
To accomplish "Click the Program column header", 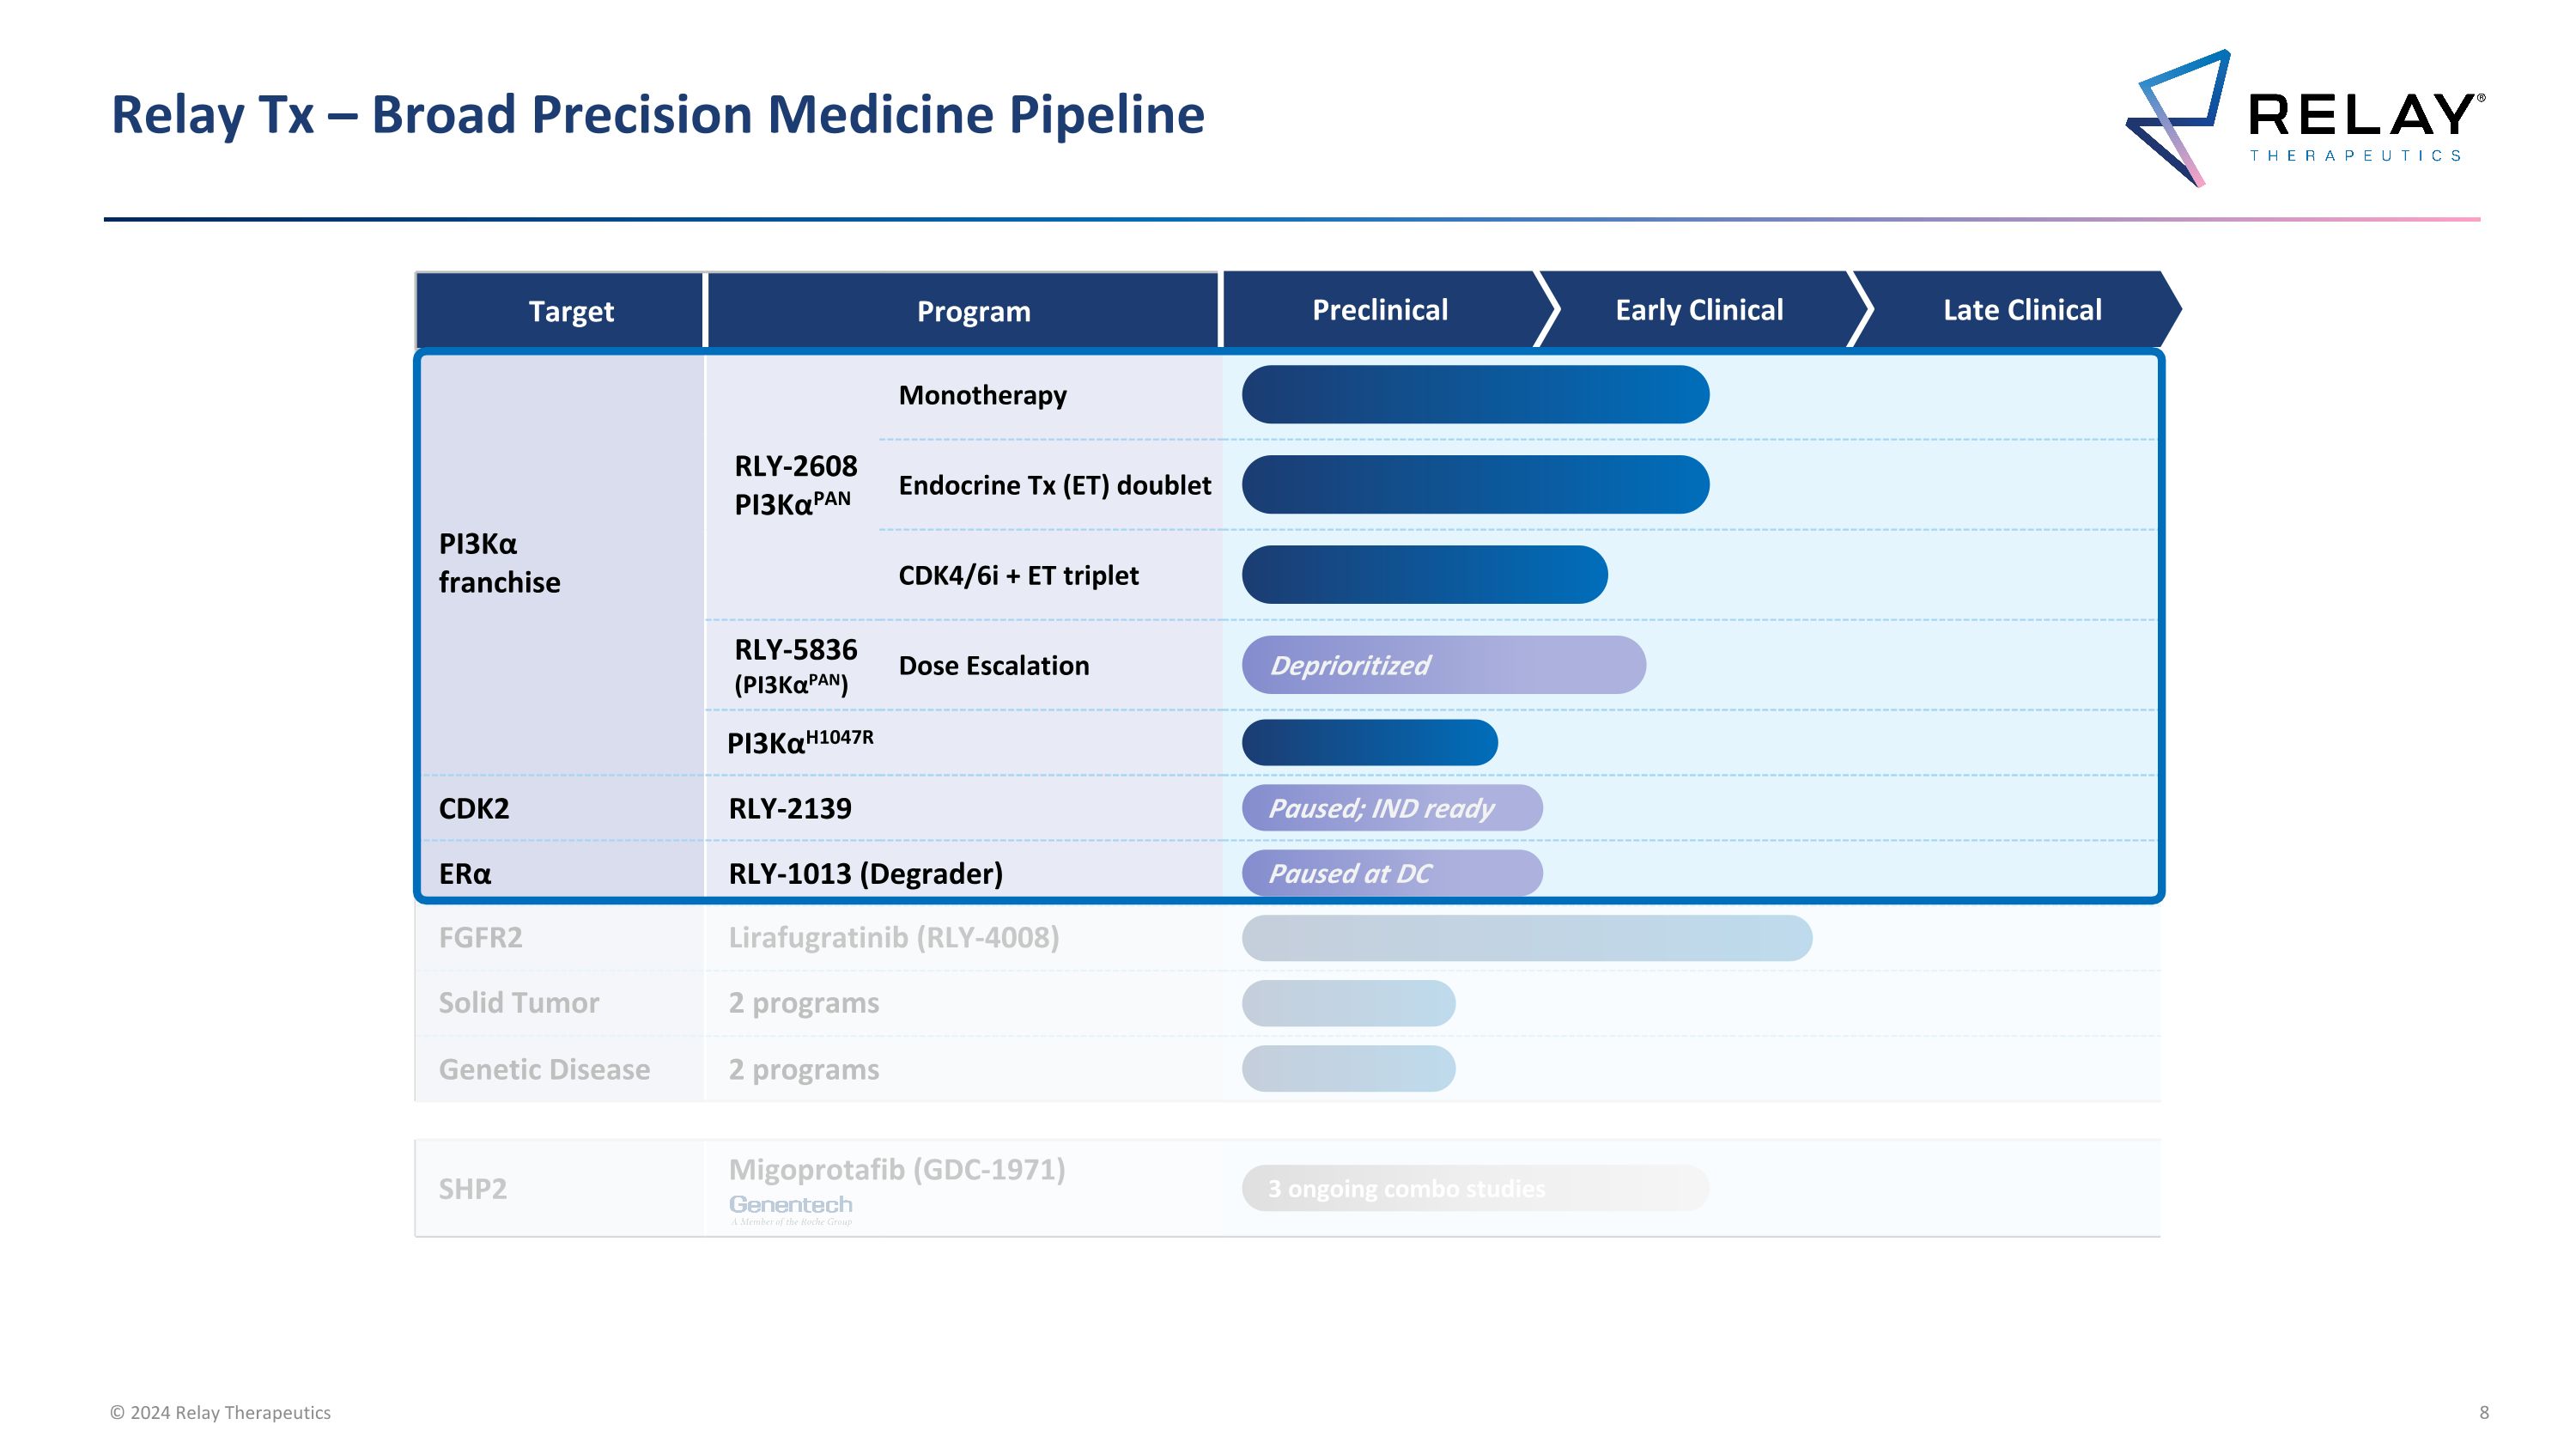I will pos(972,312).
